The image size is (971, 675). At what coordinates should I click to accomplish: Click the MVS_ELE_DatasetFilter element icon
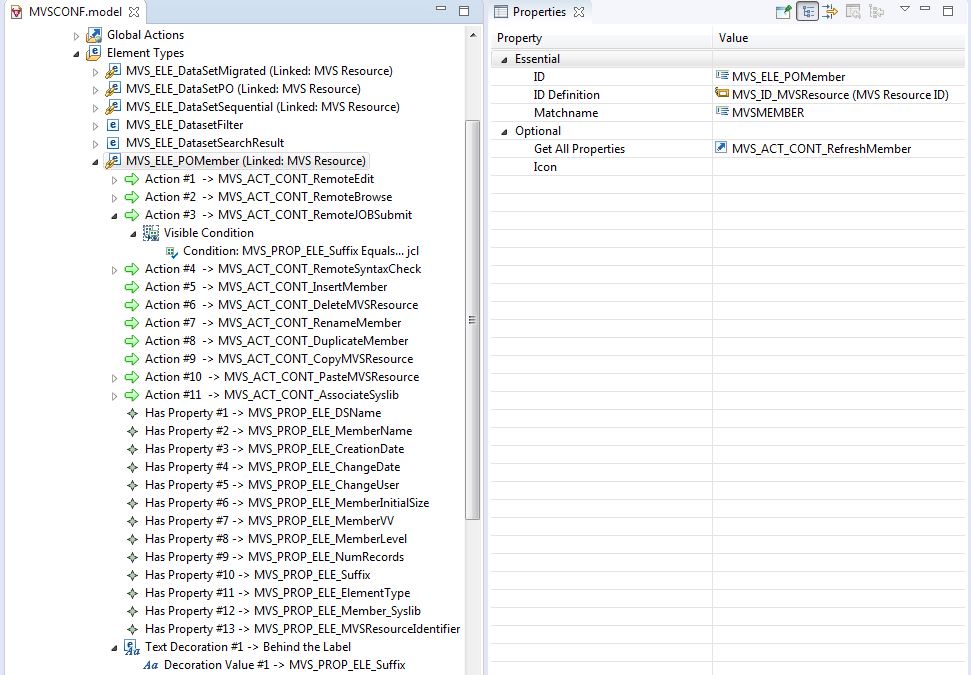pyautogui.click(x=113, y=125)
